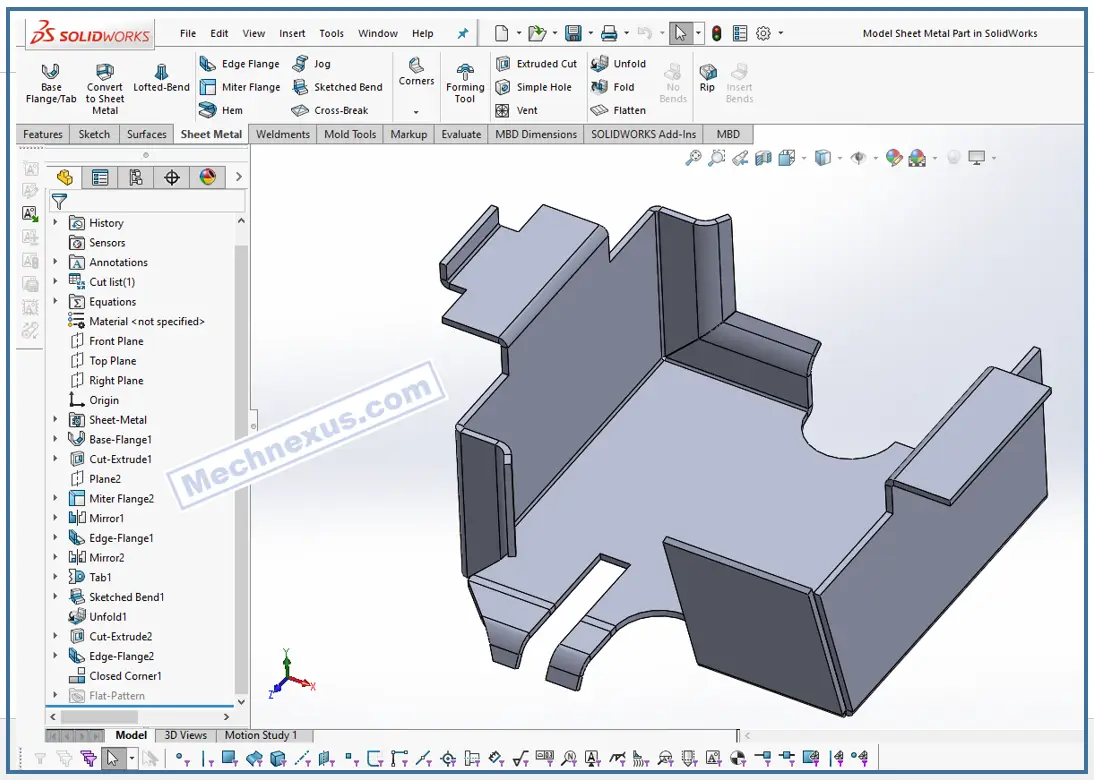The image size is (1094, 780).
Task: Pin the menu bar with the pushpin toggle
Action: click(461, 33)
